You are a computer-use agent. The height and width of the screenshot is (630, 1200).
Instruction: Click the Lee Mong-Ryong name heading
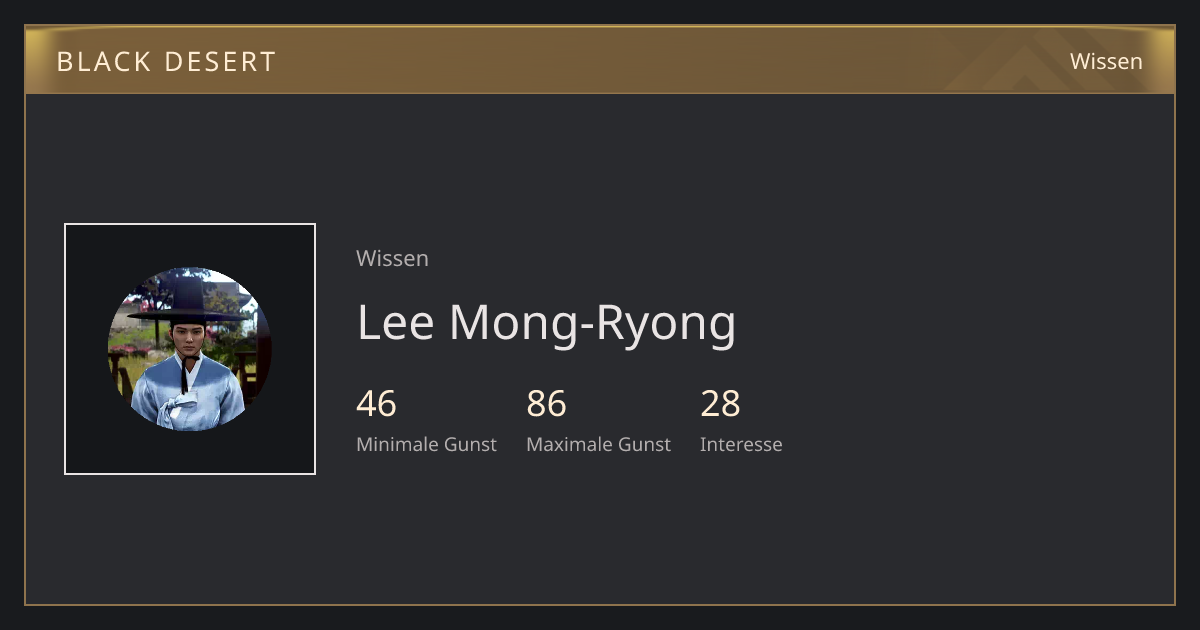click(546, 322)
